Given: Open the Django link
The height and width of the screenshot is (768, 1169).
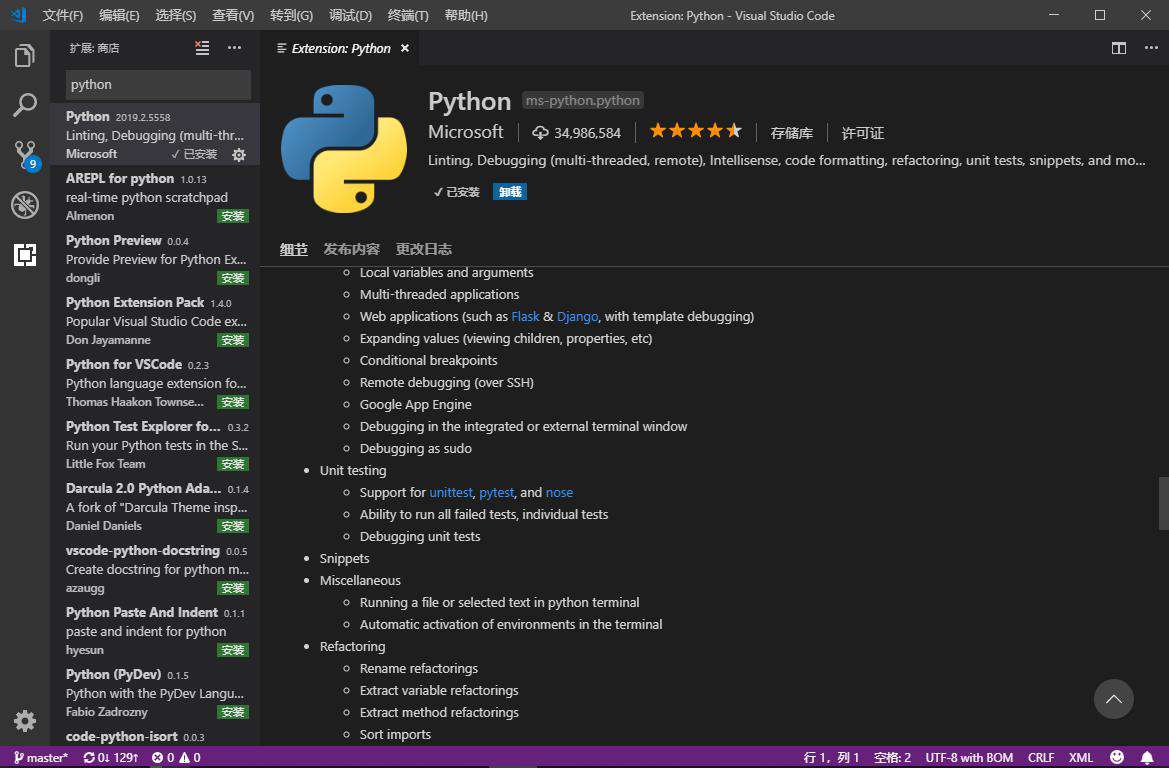Looking at the screenshot, I should (577, 317).
